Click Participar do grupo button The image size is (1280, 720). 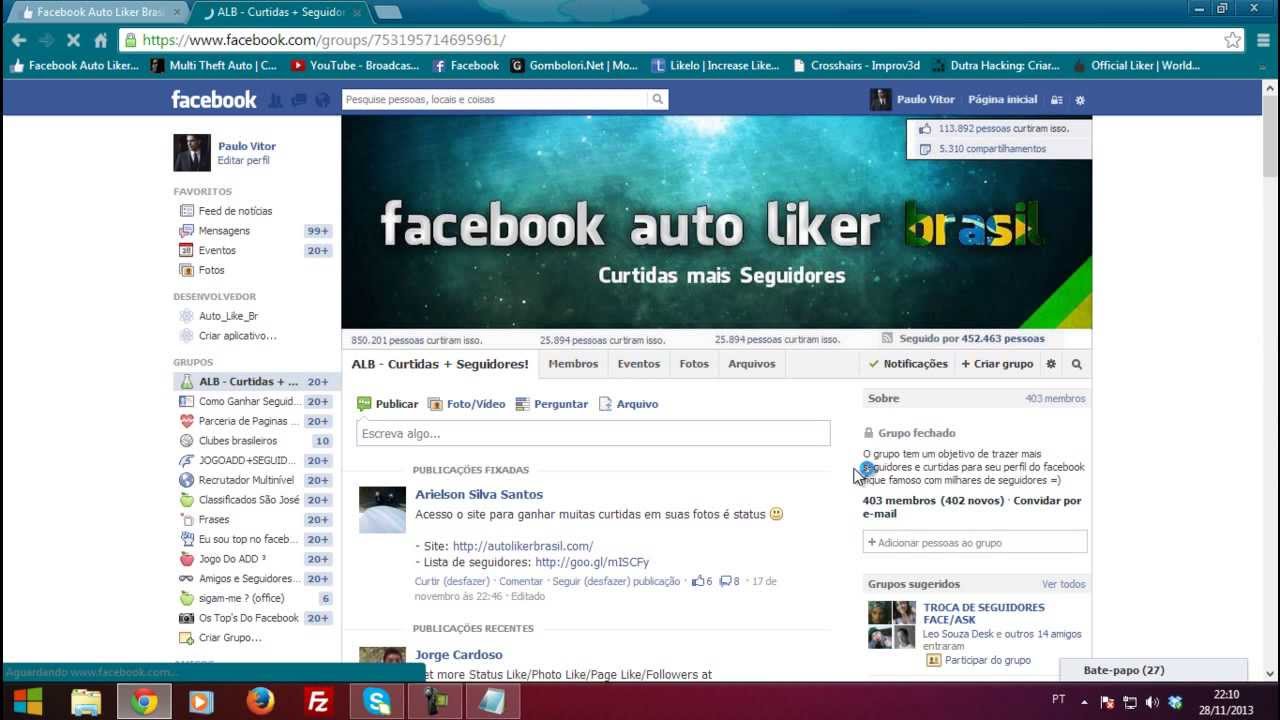(978, 660)
